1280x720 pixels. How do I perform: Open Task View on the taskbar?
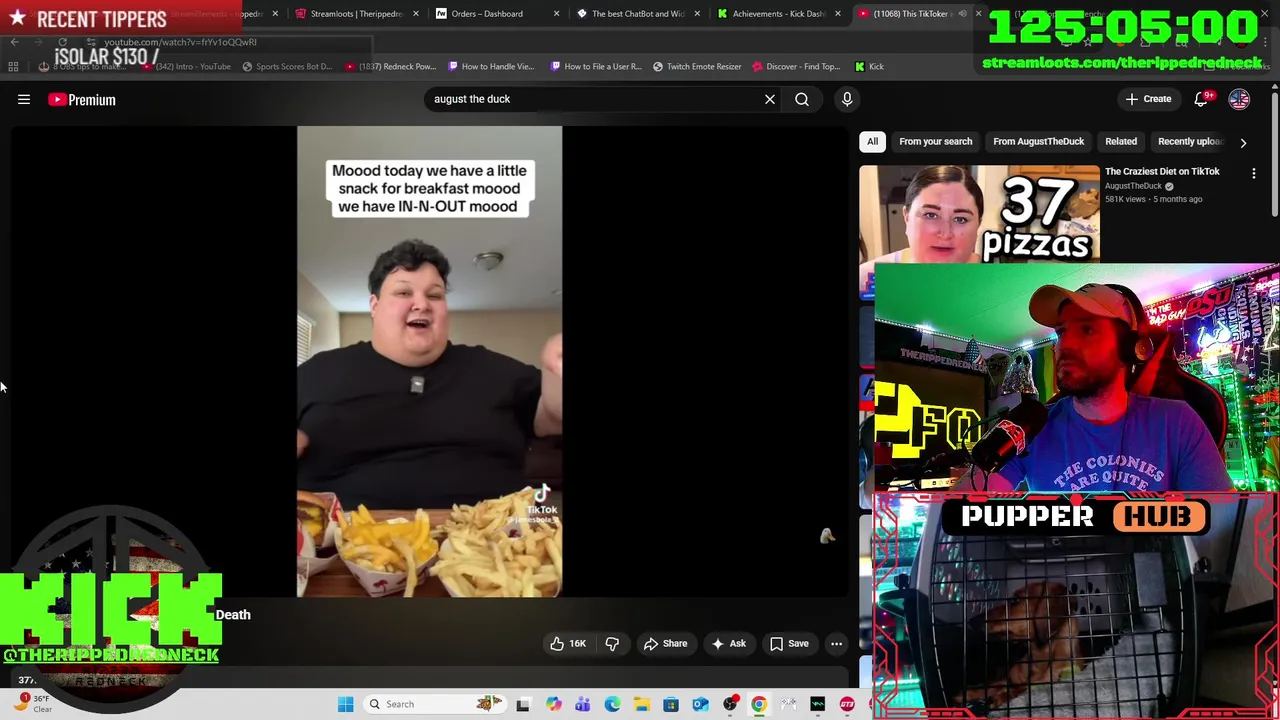pos(522,704)
